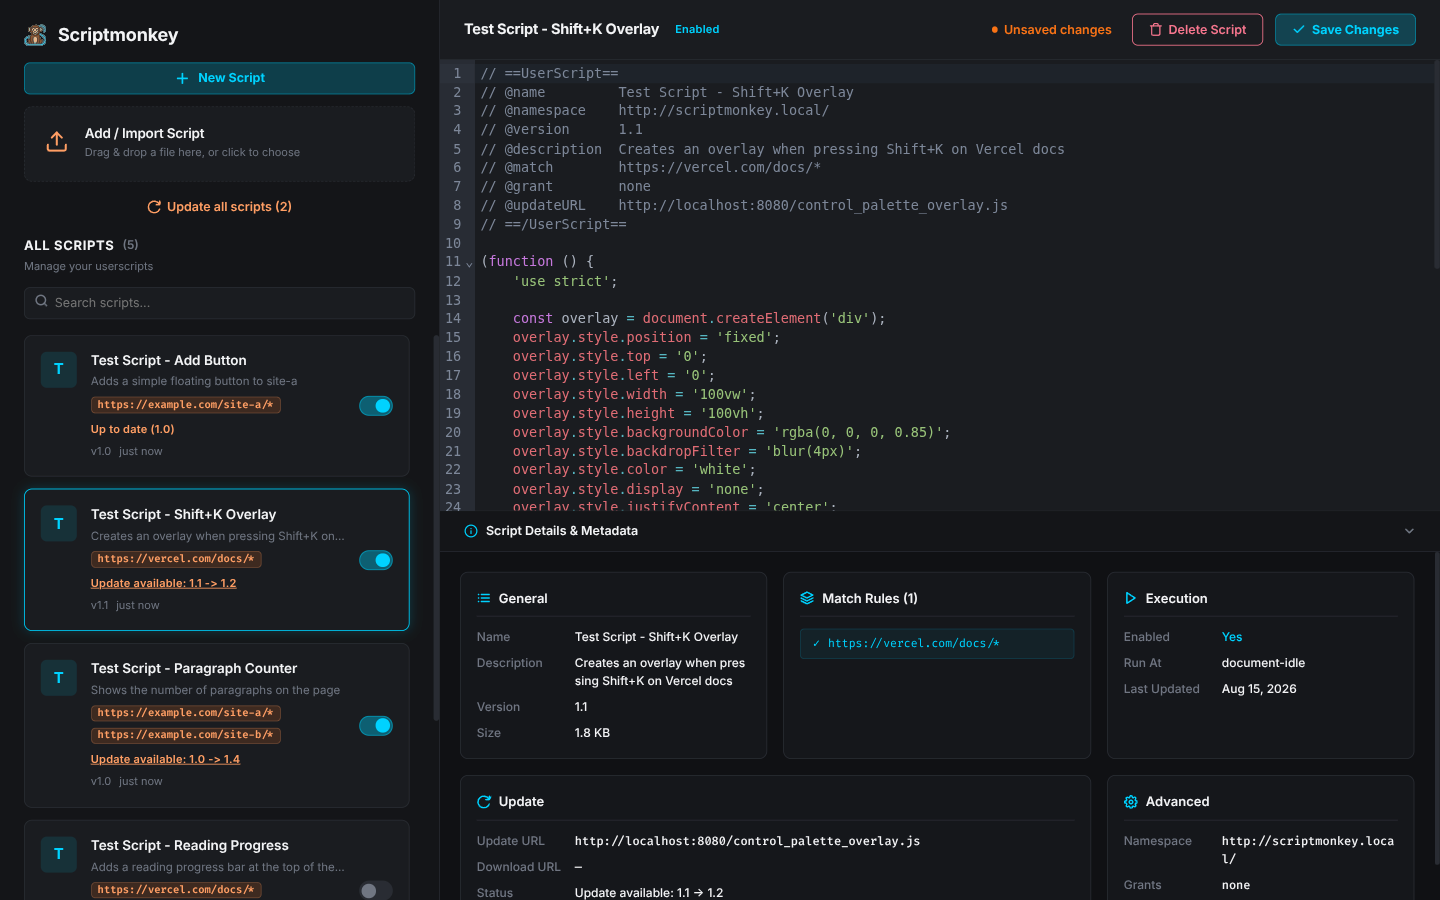Click the info icon beside Script Details & Metadata
1440x900 pixels.
pos(471,531)
